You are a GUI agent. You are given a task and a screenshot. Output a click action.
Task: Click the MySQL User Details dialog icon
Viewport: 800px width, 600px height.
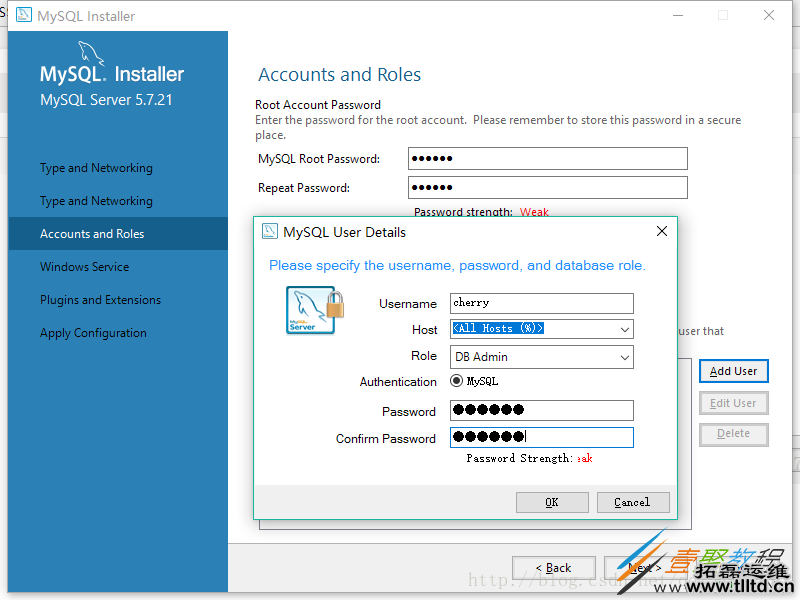(x=268, y=231)
